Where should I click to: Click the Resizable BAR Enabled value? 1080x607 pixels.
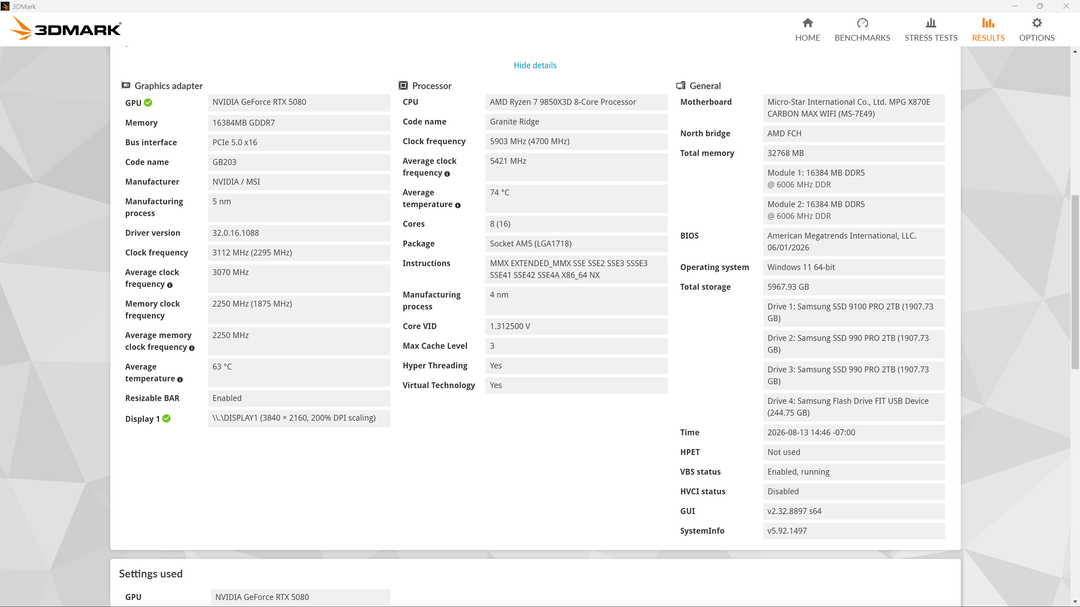[x=299, y=398]
